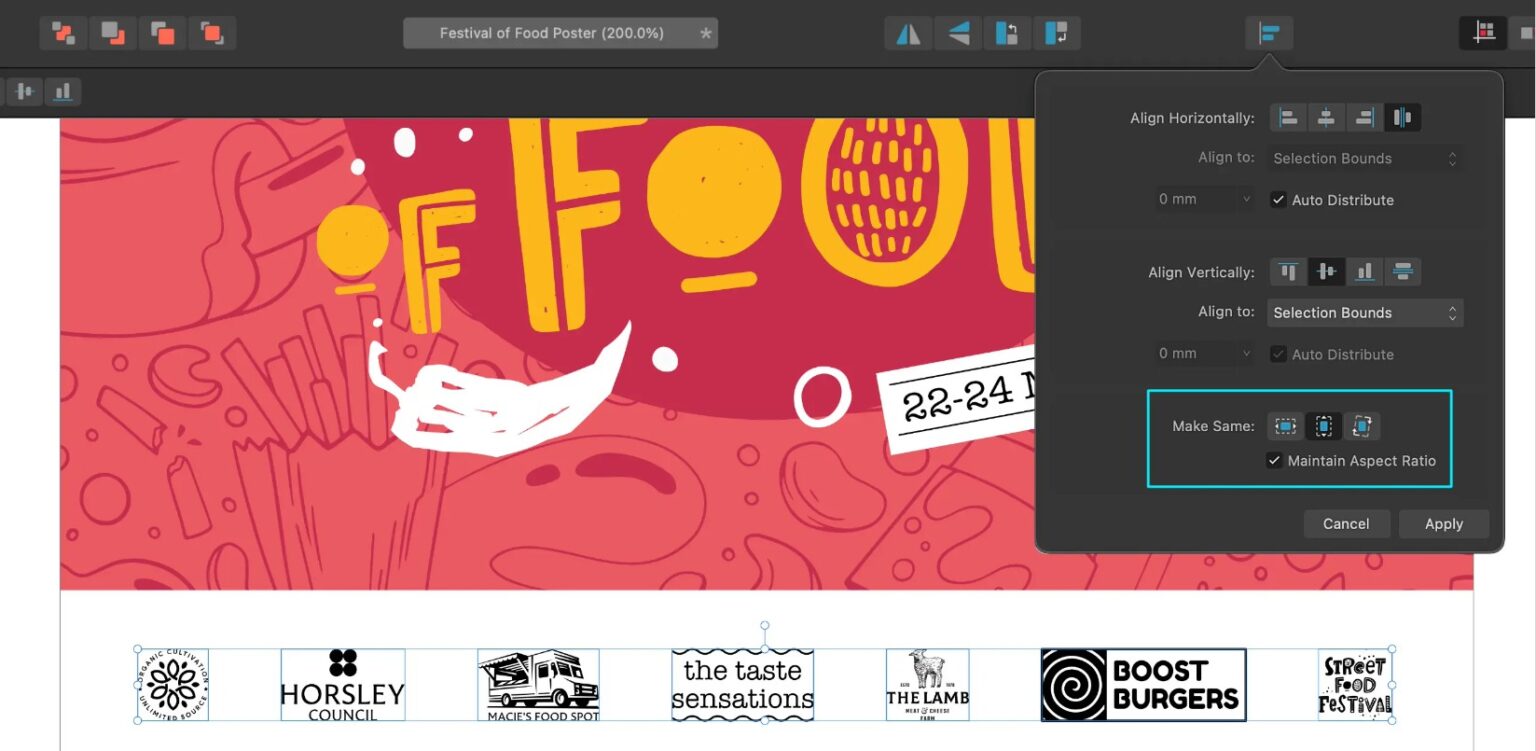Select the Boost Burgers logo on canvas

coord(1143,685)
